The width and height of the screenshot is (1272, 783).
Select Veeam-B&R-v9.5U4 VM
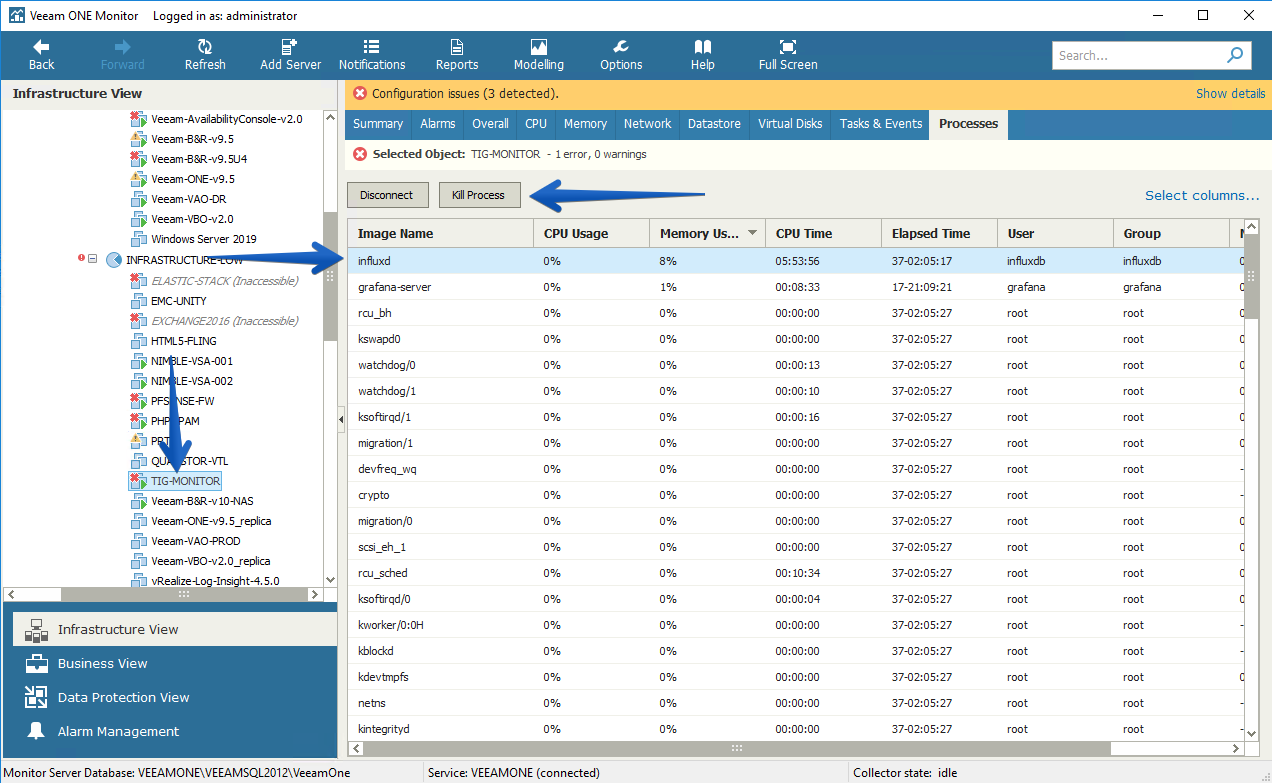tap(199, 159)
